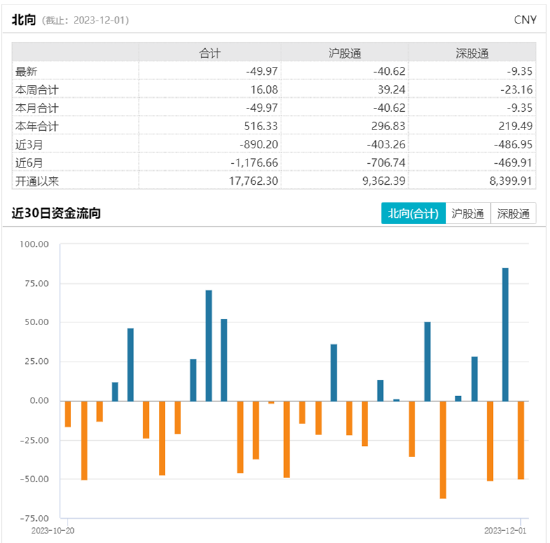The image size is (550, 543).
Task: Click the value 516.33
Action: pos(261,126)
